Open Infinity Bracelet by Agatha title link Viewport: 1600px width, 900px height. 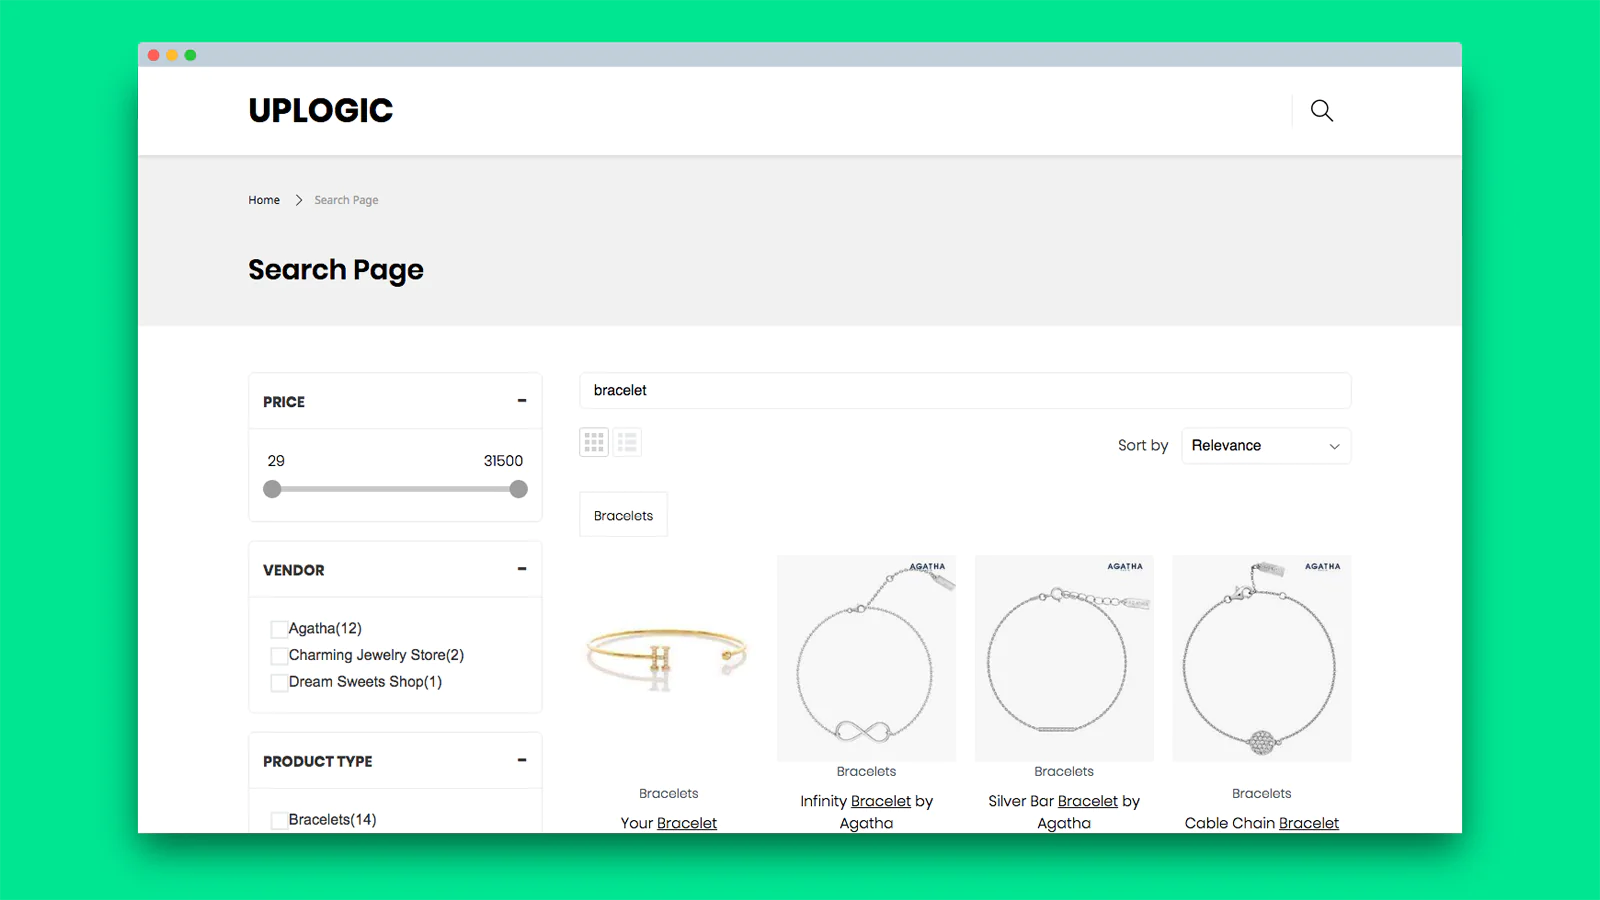pyautogui.click(x=866, y=812)
